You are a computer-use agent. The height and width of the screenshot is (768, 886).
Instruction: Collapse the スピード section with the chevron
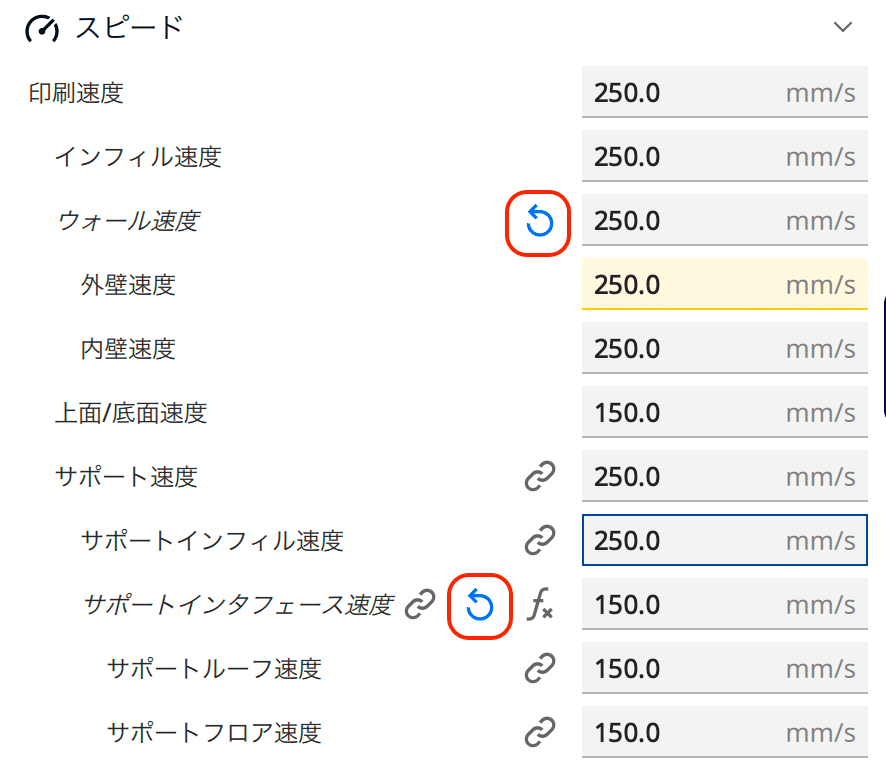pos(843,29)
